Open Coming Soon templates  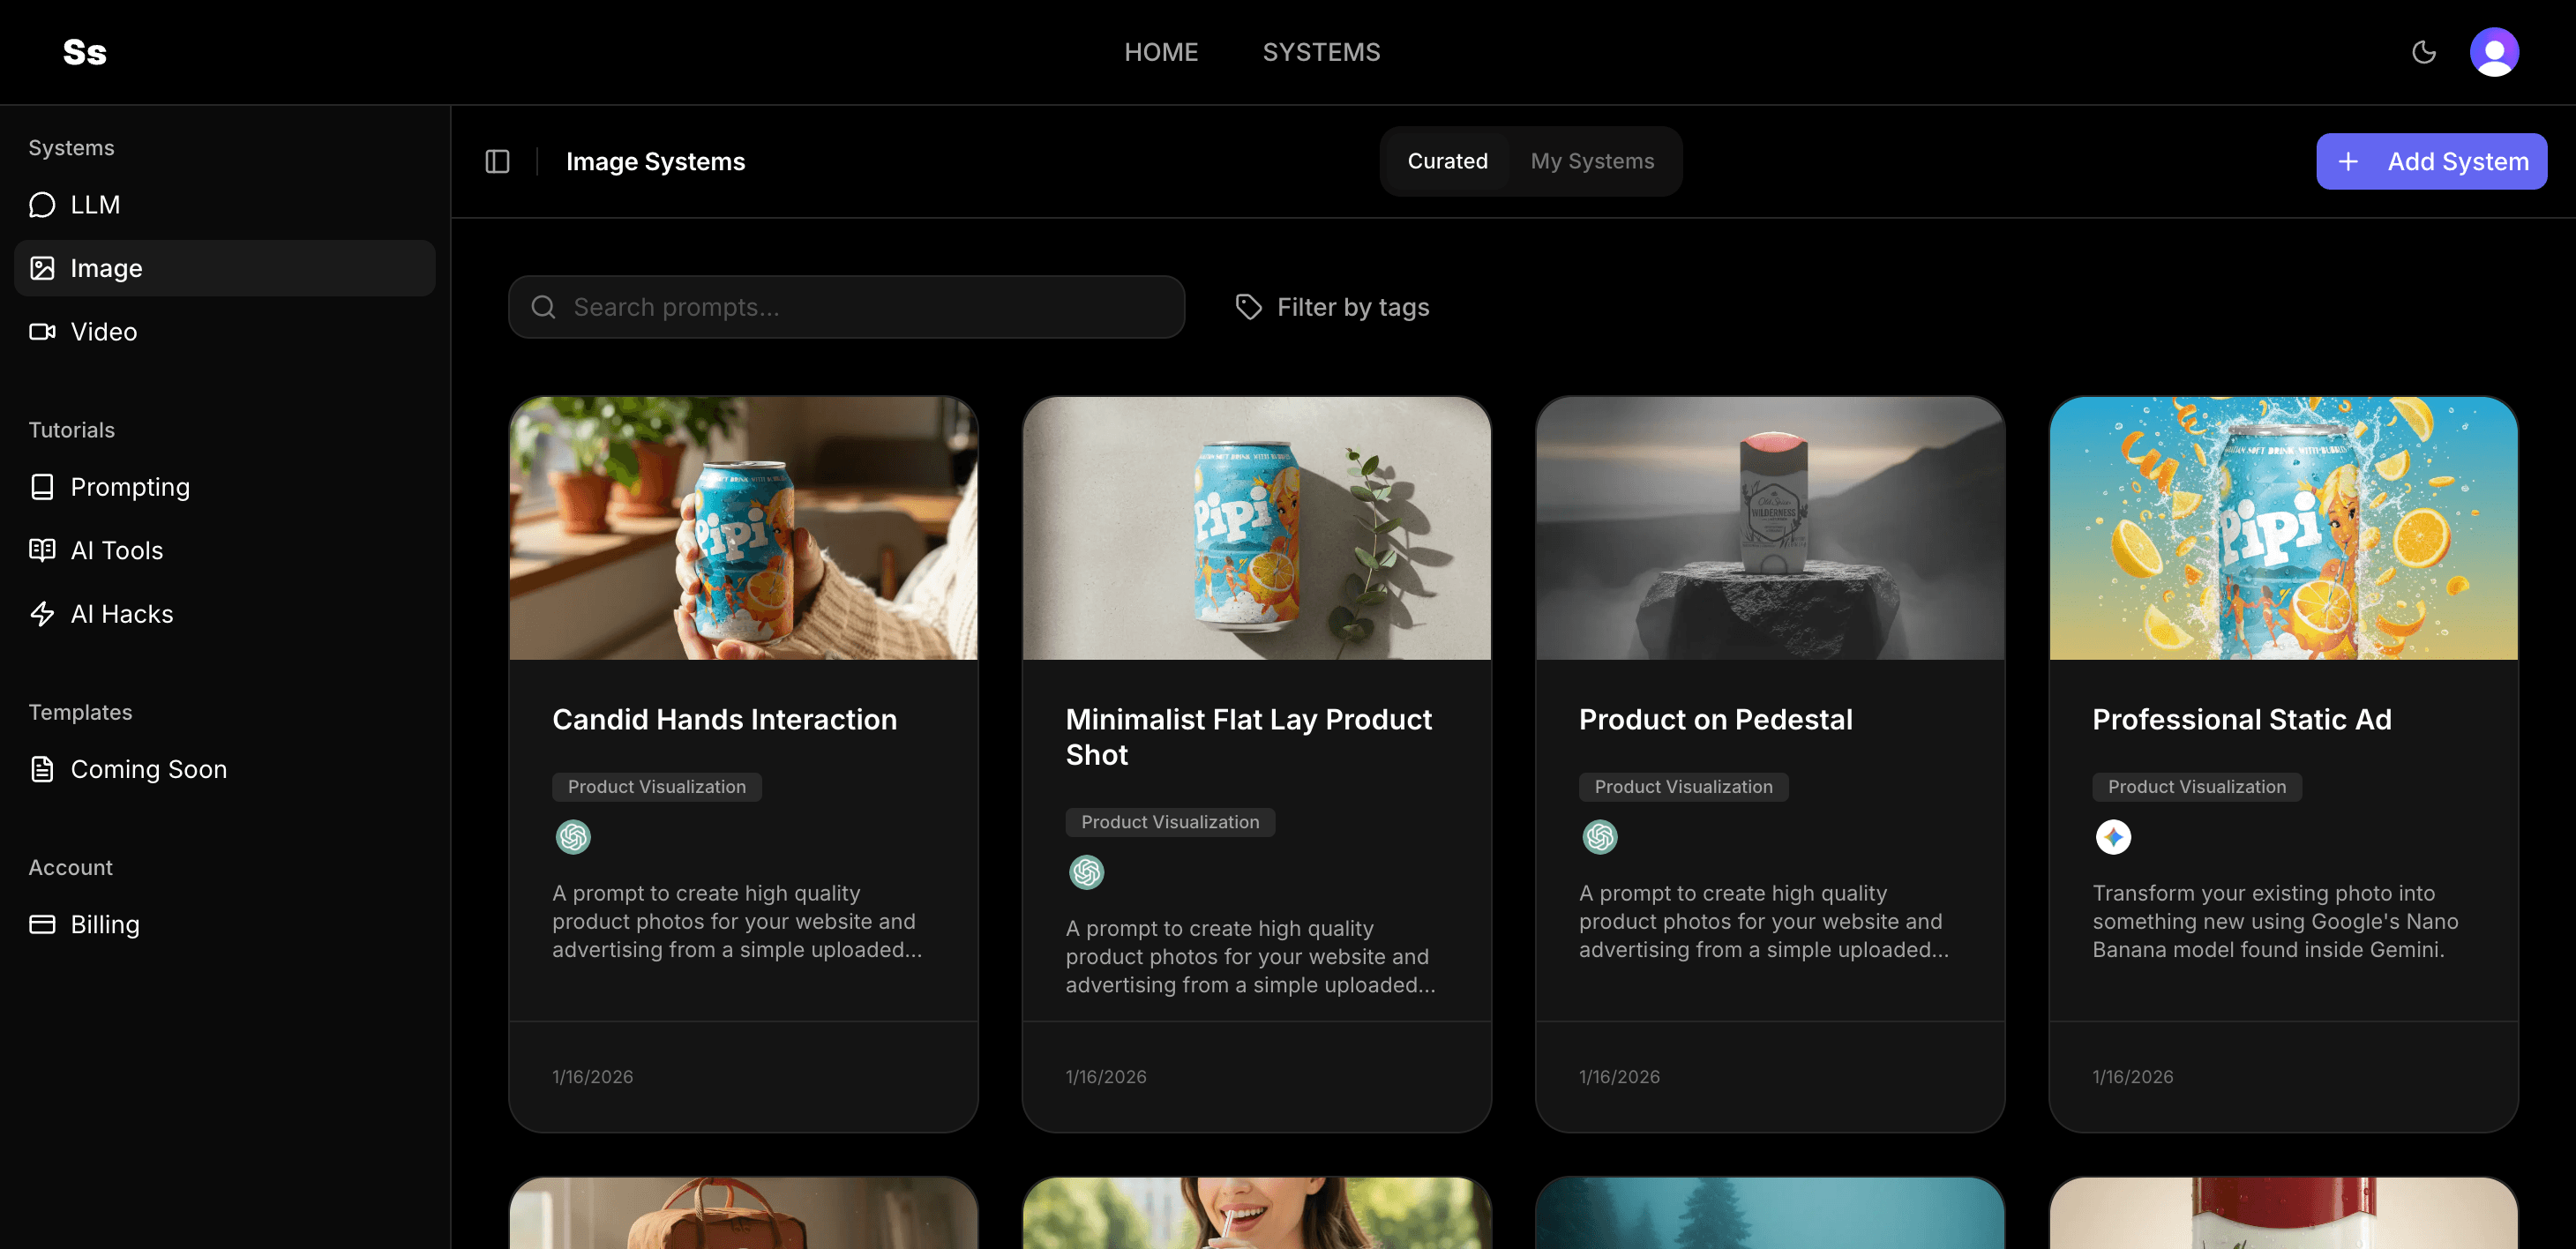click(x=148, y=769)
